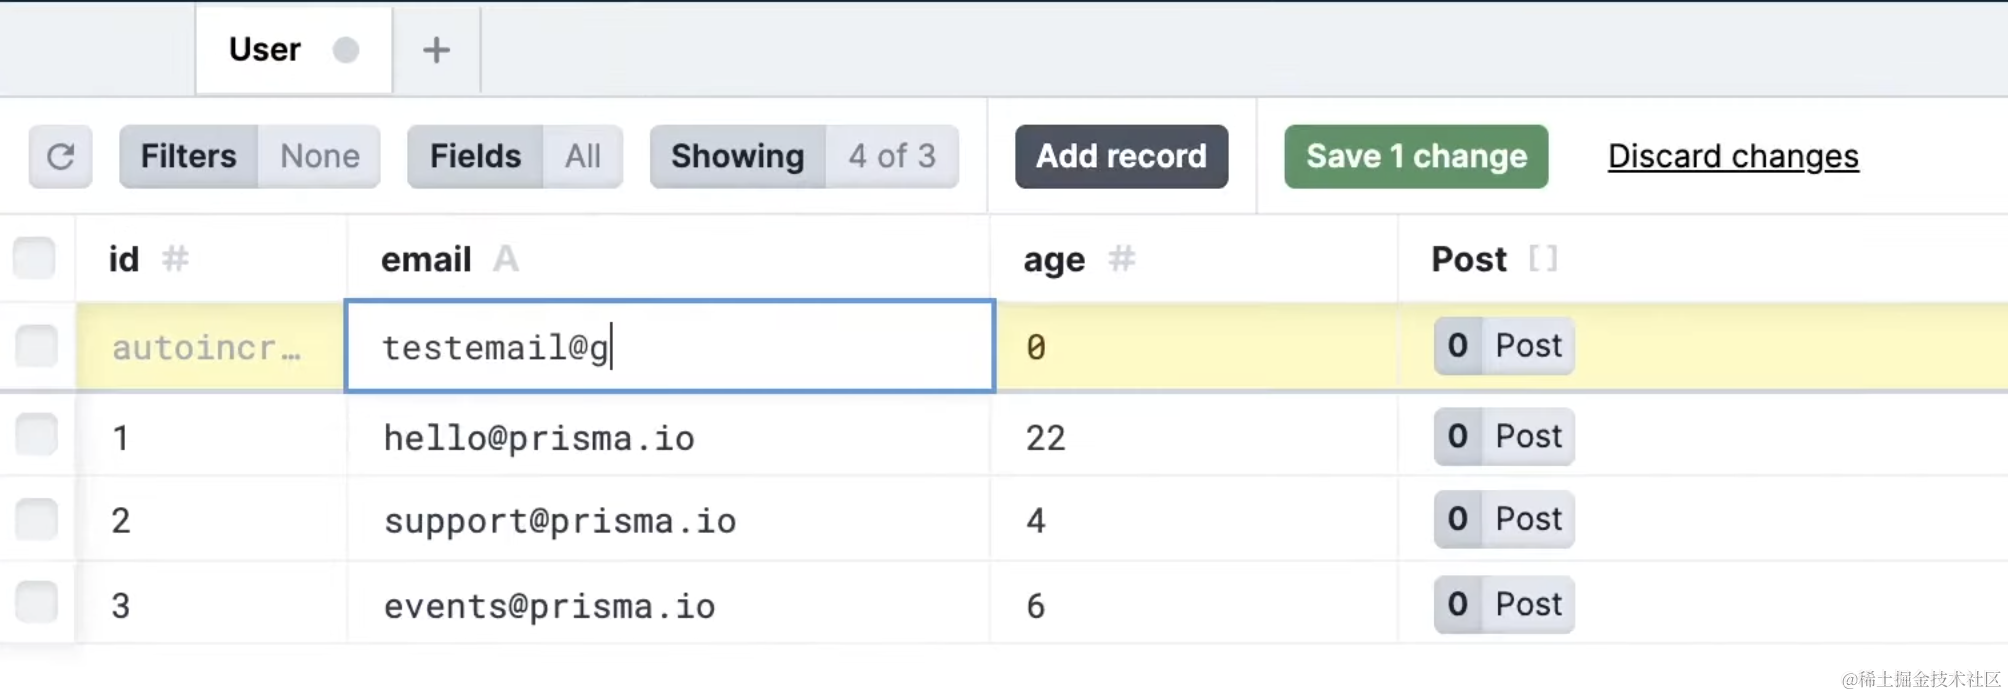Expand the Fields selector

point(514,157)
